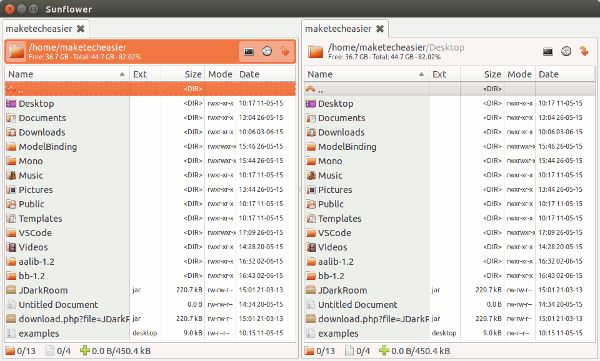600x361 pixels.
Task: Select Videos folder icon in left pane
Action: click(x=11, y=247)
